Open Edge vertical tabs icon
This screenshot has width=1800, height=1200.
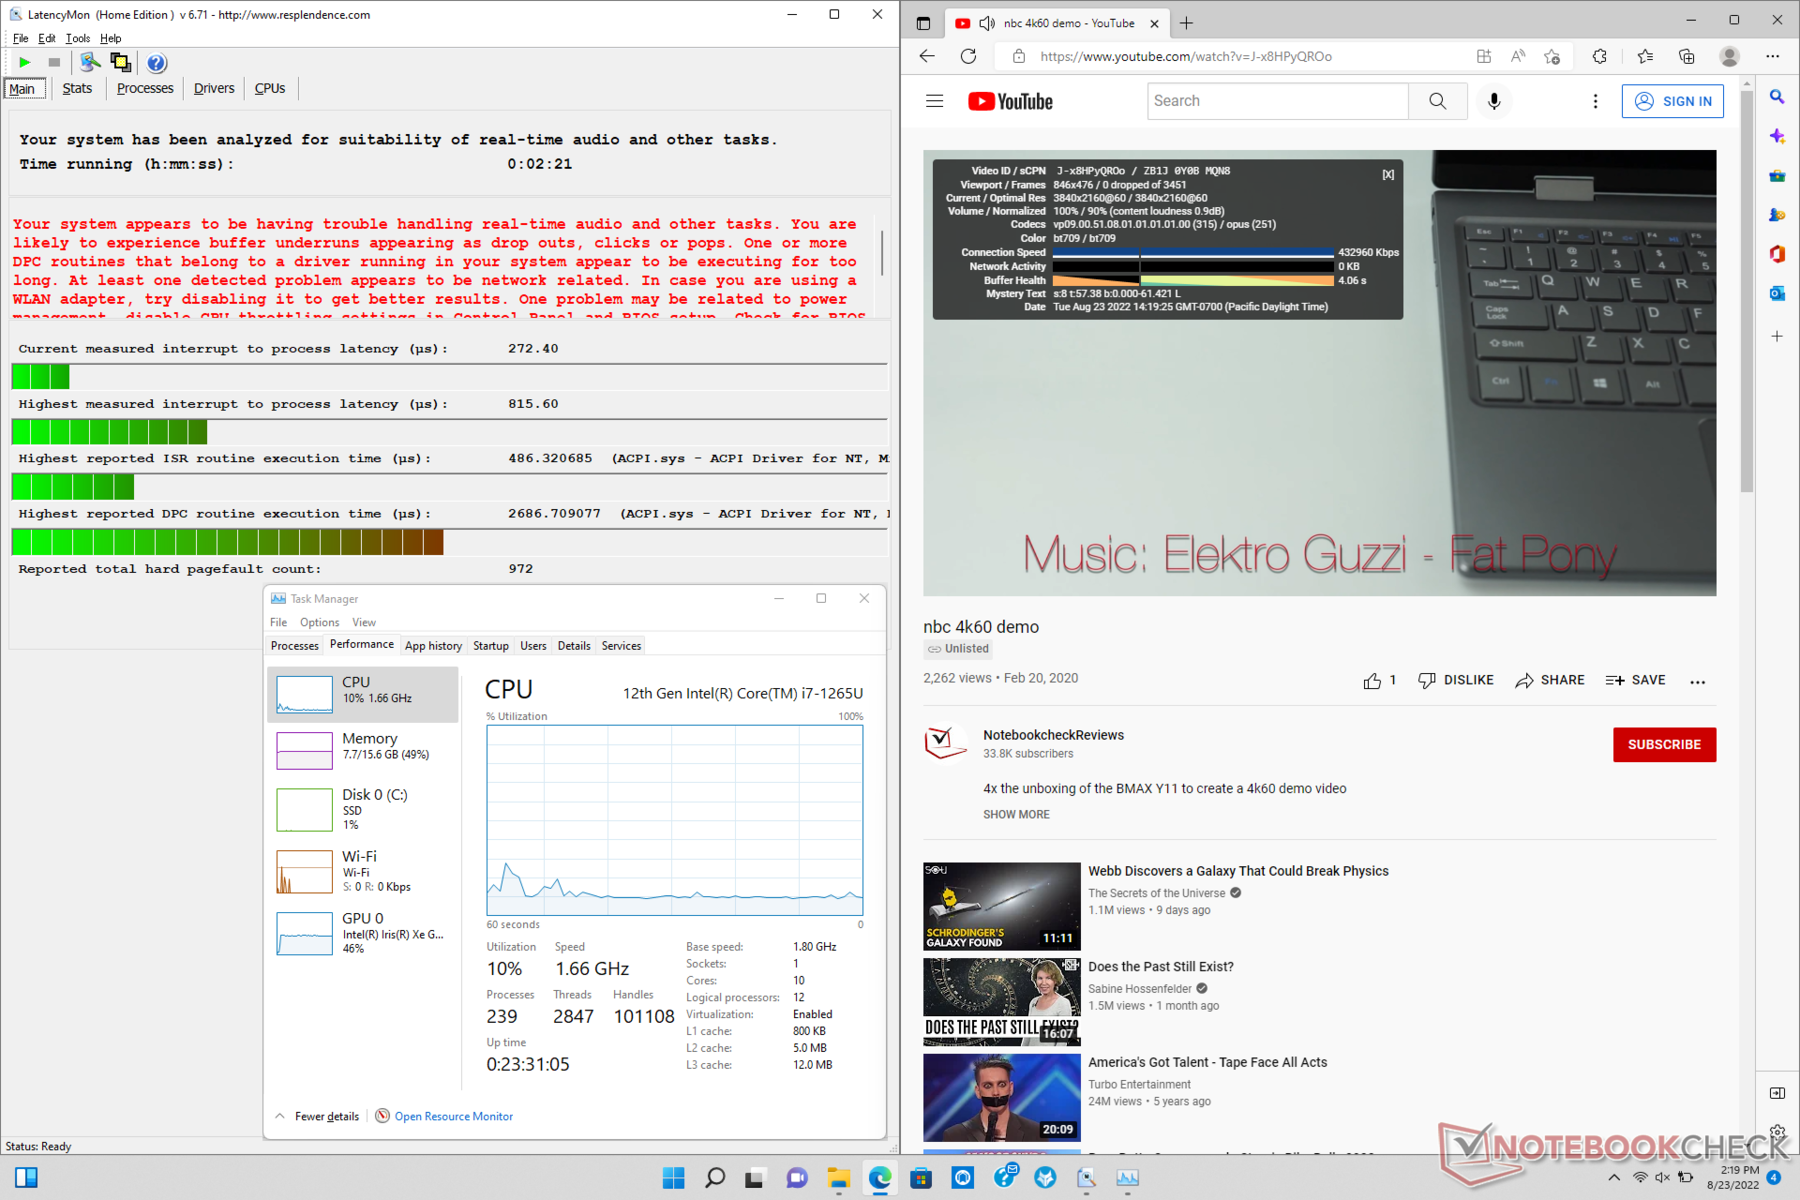[923, 23]
